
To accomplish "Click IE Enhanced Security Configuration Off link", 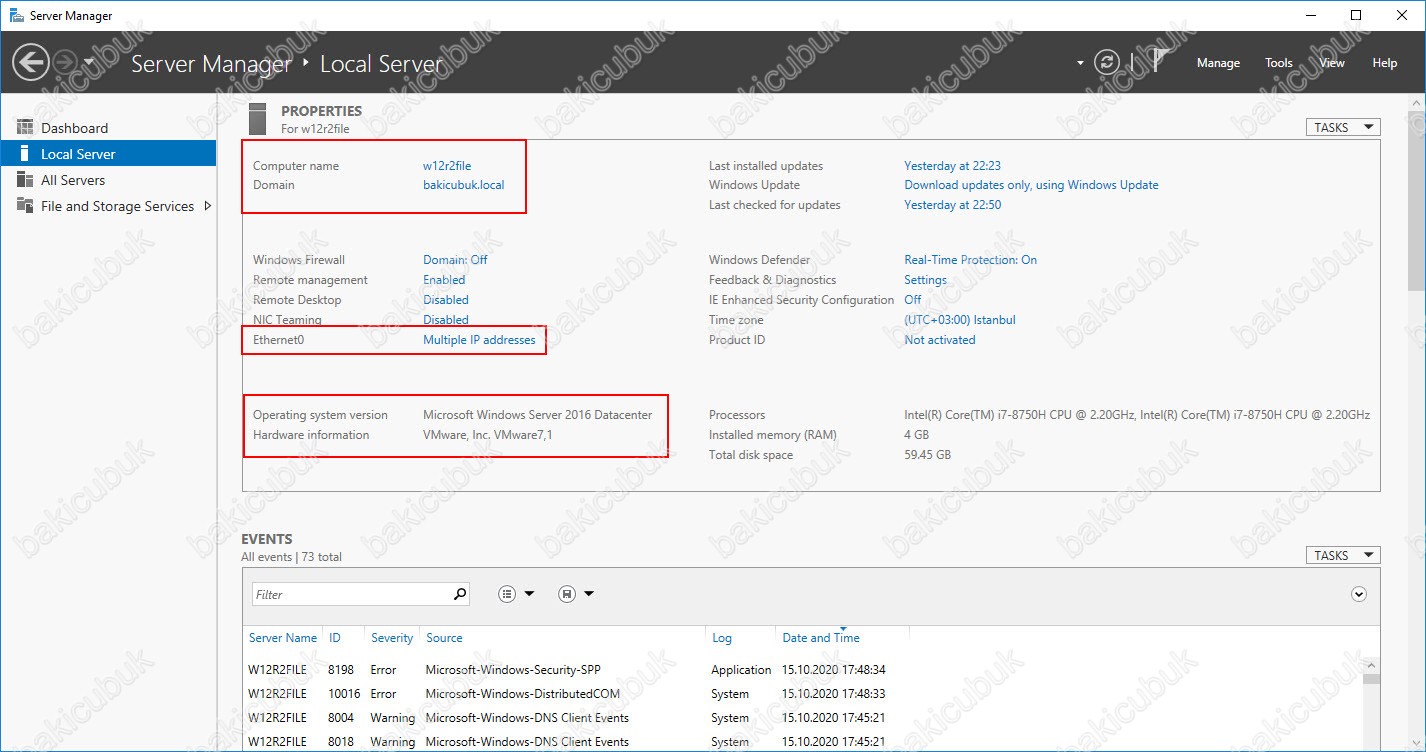I will tap(913, 300).
